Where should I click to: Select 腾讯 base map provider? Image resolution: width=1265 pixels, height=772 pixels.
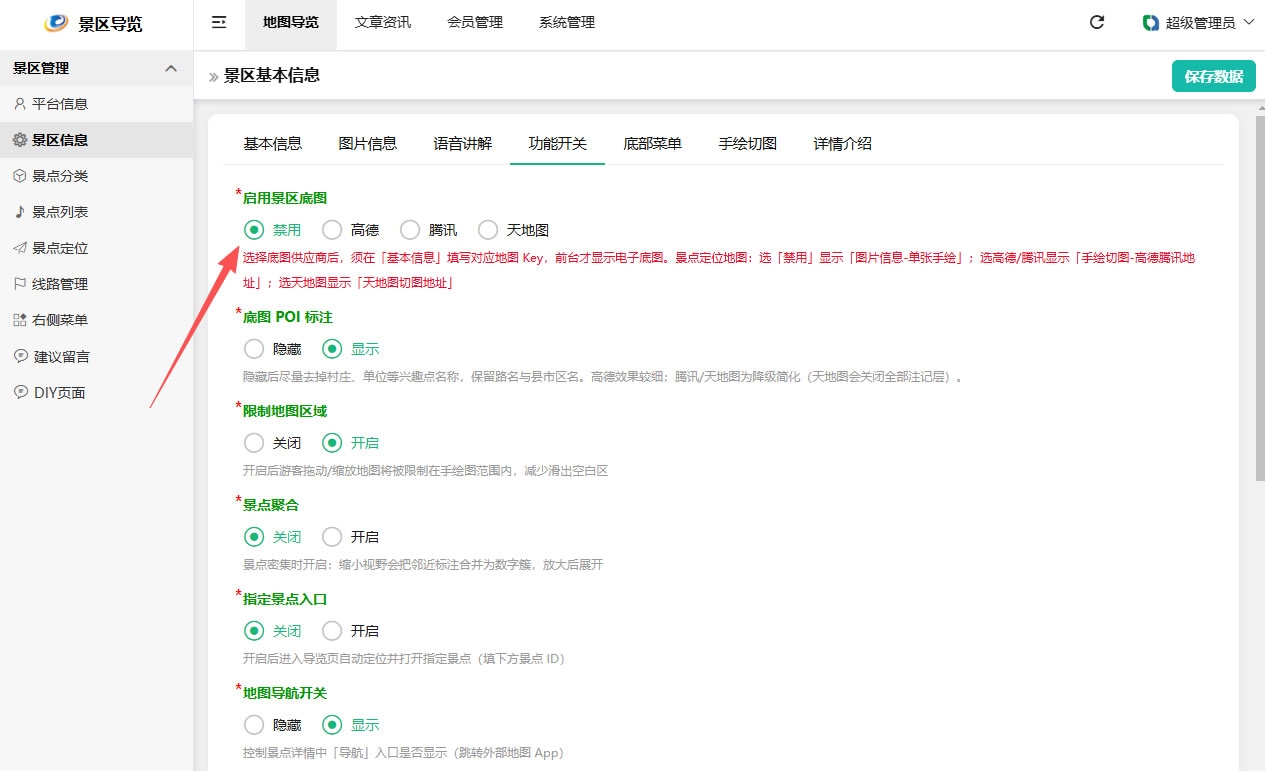[x=410, y=230]
